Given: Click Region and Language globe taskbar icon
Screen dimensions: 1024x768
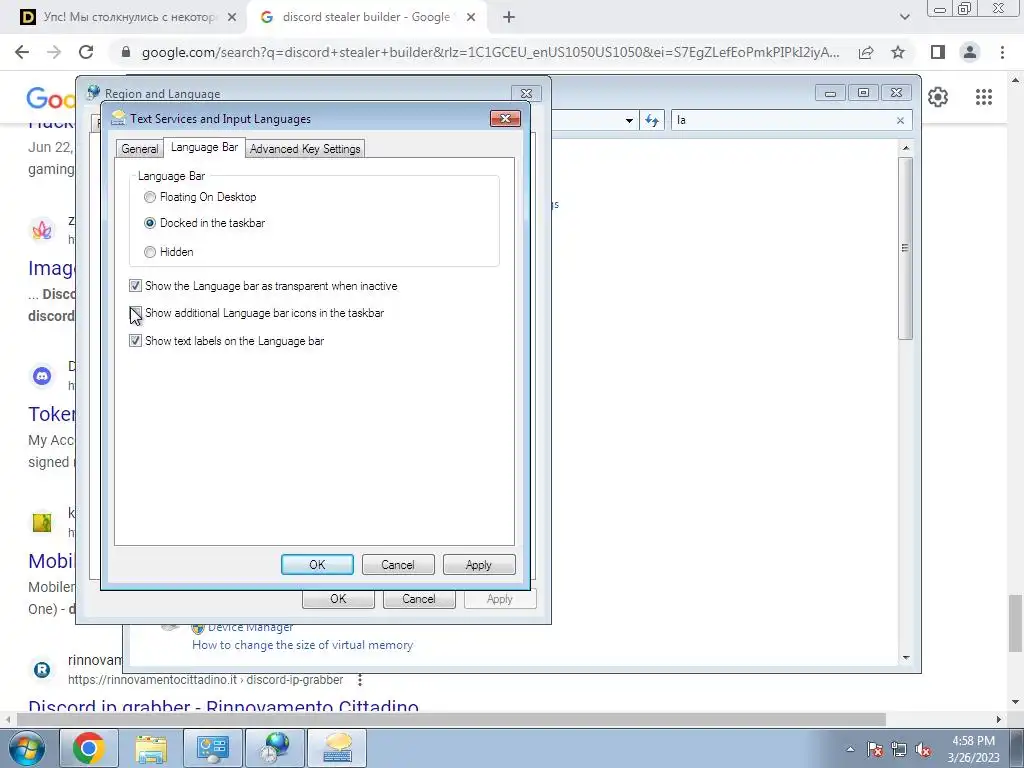Looking at the screenshot, I should 275,748.
